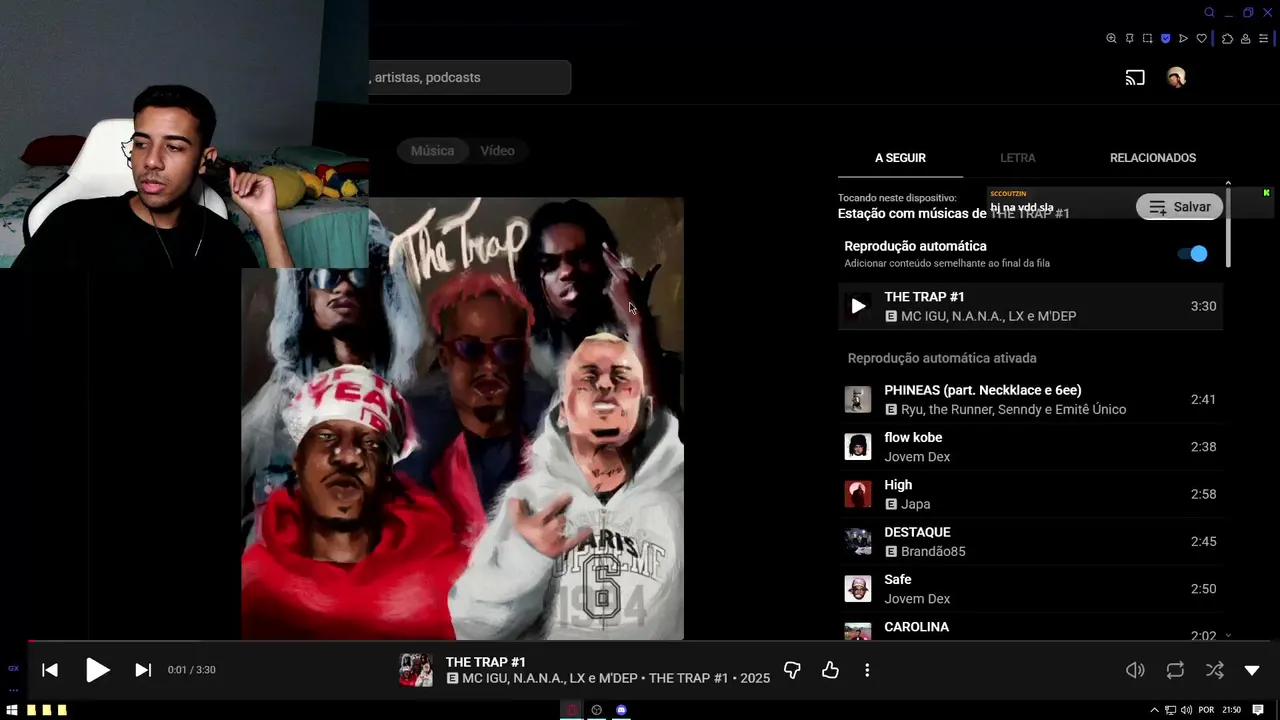Click the flow kobe thumbnail
The height and width of the screenshot is (720, 1280).
click(x=858, y=447)
